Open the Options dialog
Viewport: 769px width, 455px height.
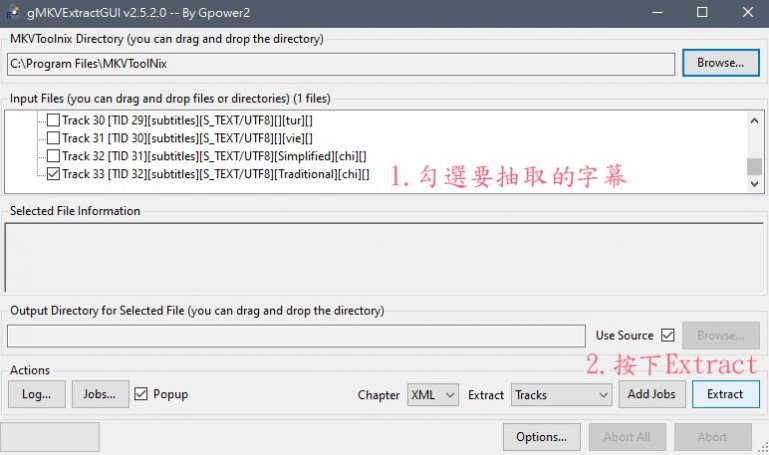(541, 437)
